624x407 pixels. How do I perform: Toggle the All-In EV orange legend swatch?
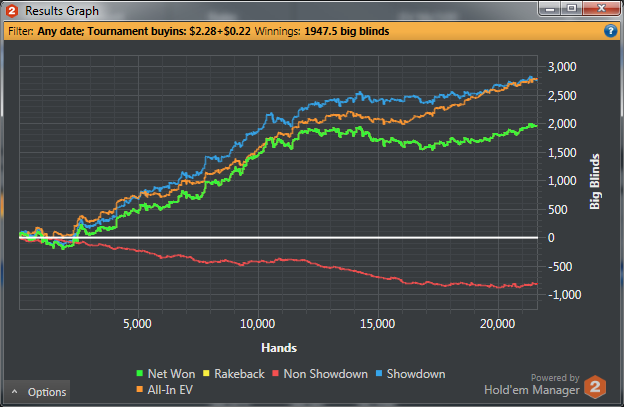point(140,389)
